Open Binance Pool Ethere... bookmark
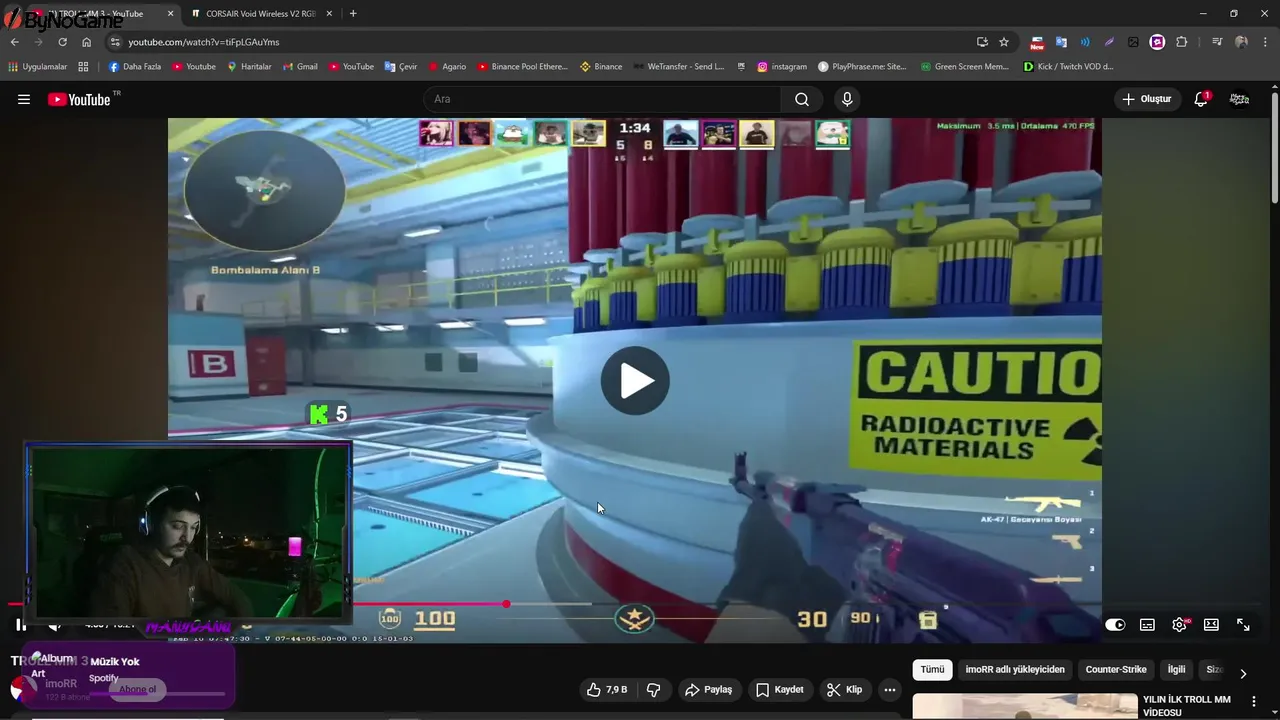 tap(522, 67)
